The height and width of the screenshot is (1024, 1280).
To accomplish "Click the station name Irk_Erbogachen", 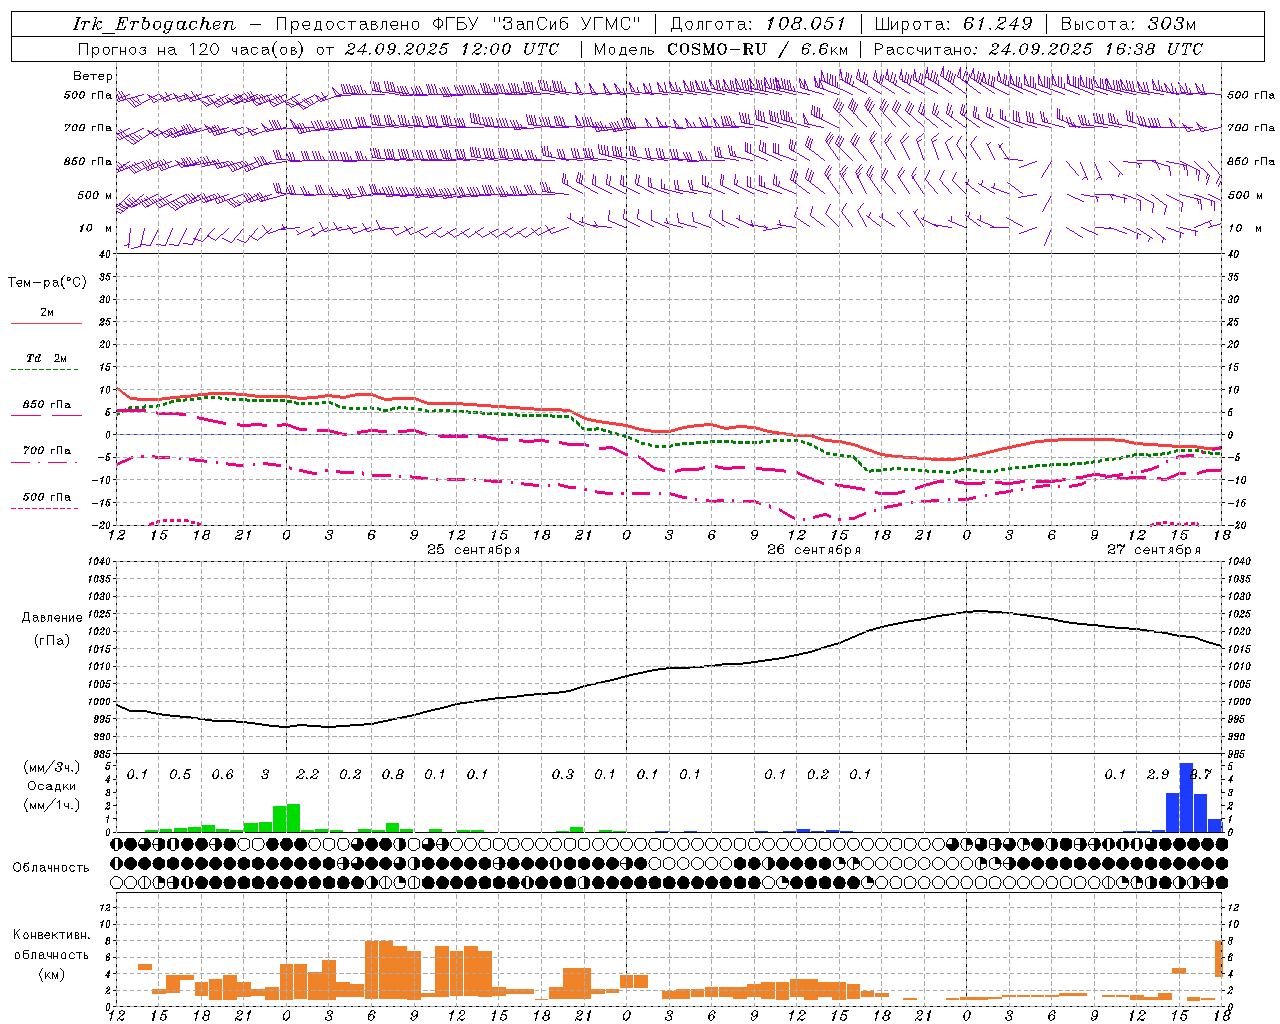I will coord(154,24).
